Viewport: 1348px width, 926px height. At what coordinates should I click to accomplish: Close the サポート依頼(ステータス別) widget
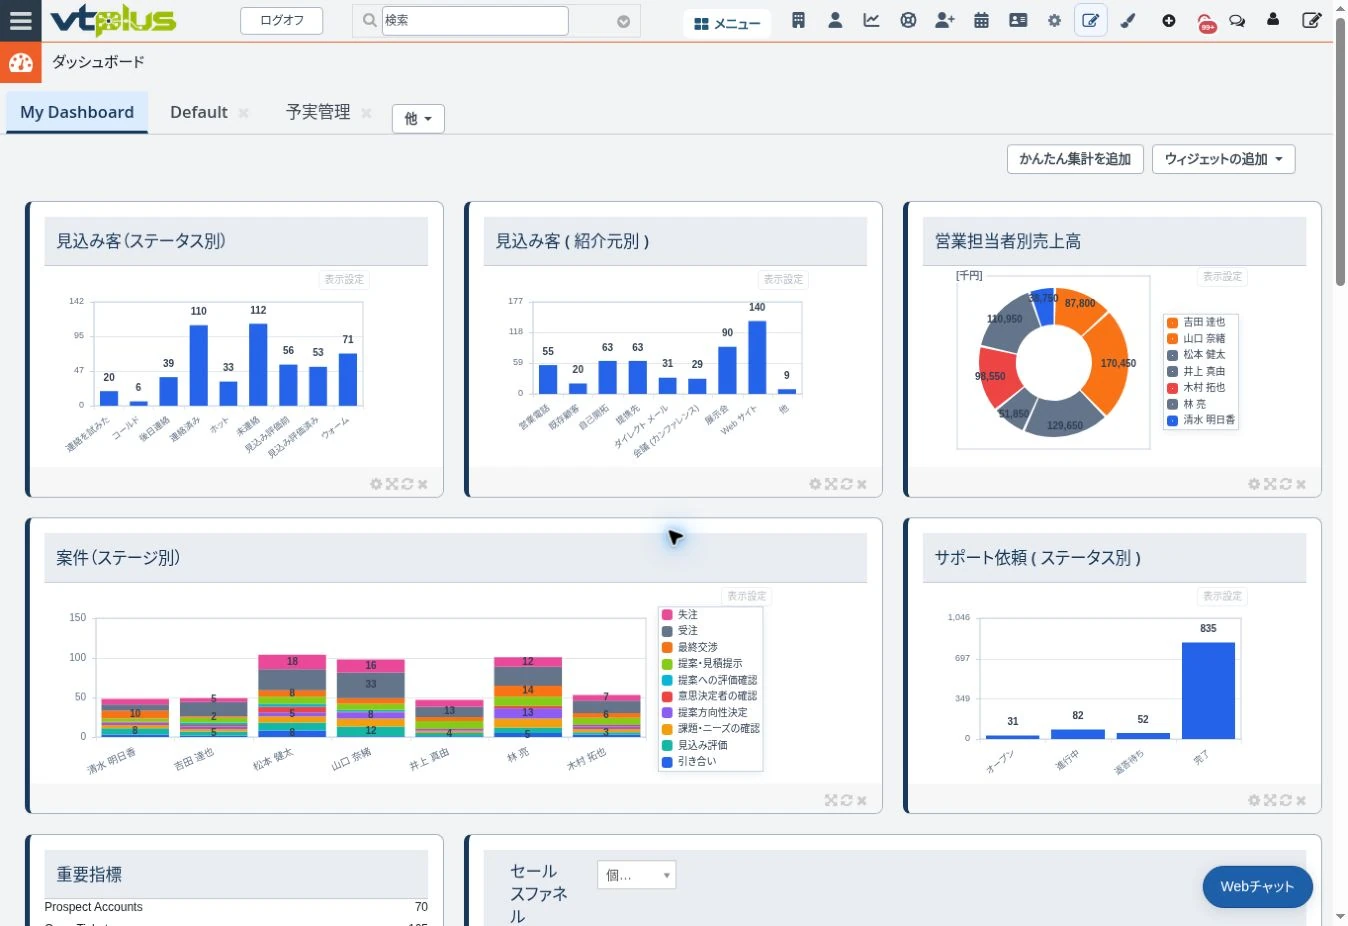point(1301,801)
